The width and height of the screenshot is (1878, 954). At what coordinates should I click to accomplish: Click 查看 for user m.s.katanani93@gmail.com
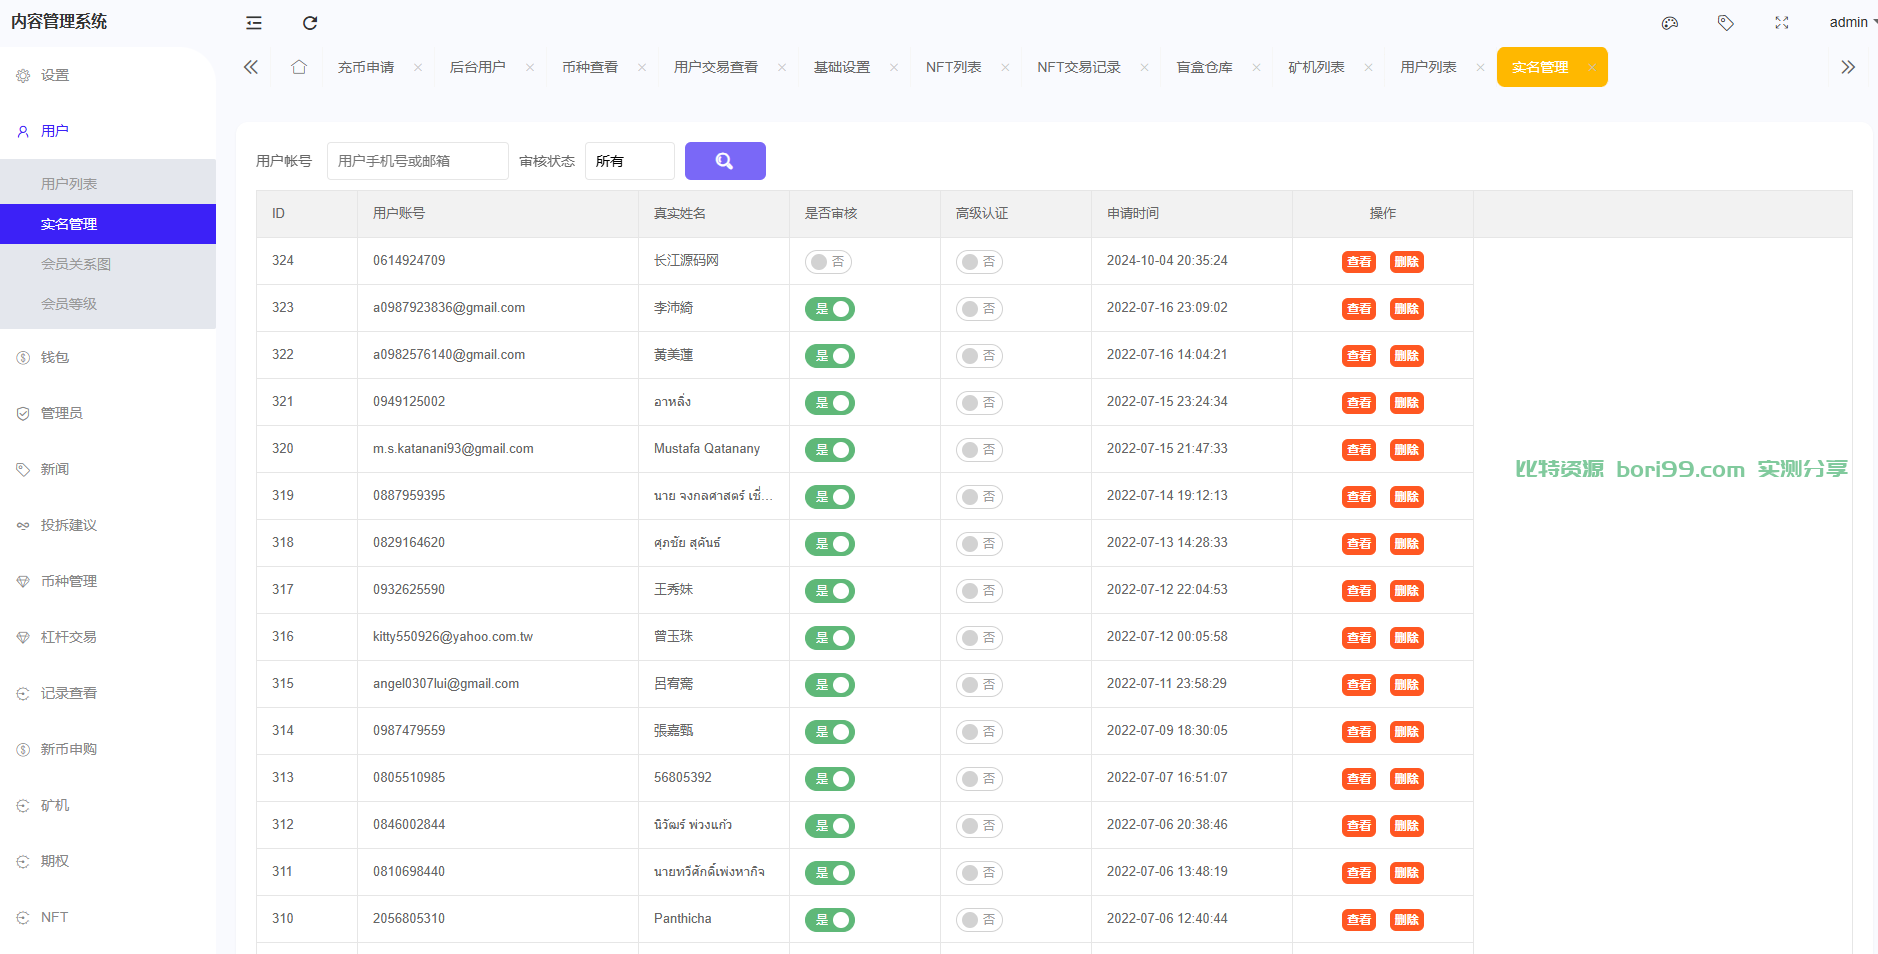point(1359,450)
